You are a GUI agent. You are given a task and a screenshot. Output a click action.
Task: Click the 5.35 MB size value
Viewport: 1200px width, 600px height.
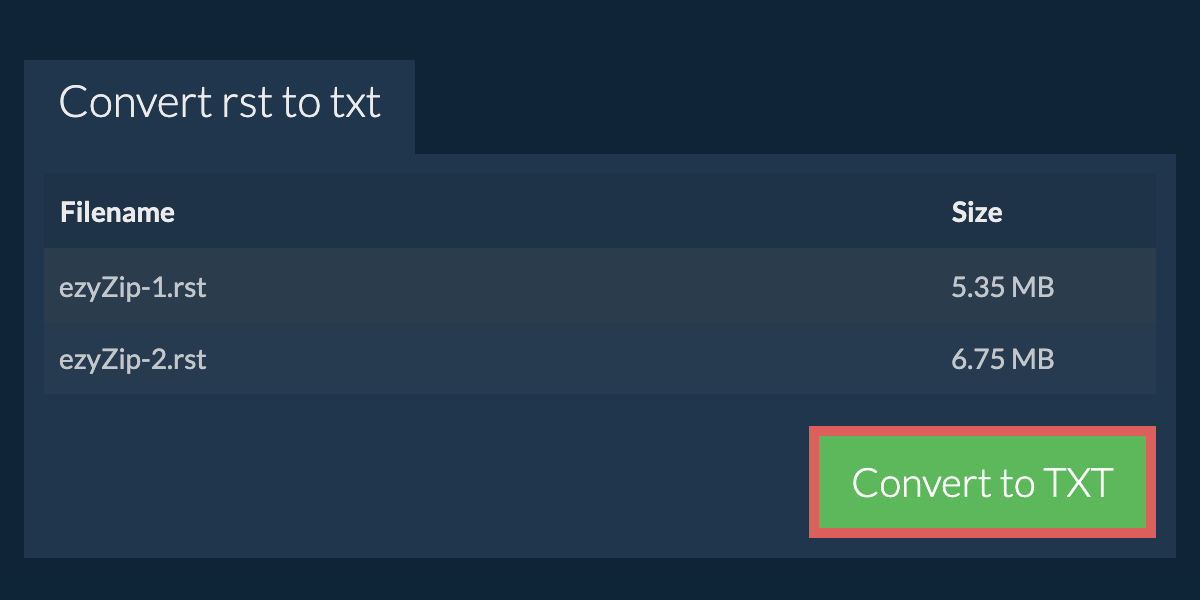[x=1002, y=288]
